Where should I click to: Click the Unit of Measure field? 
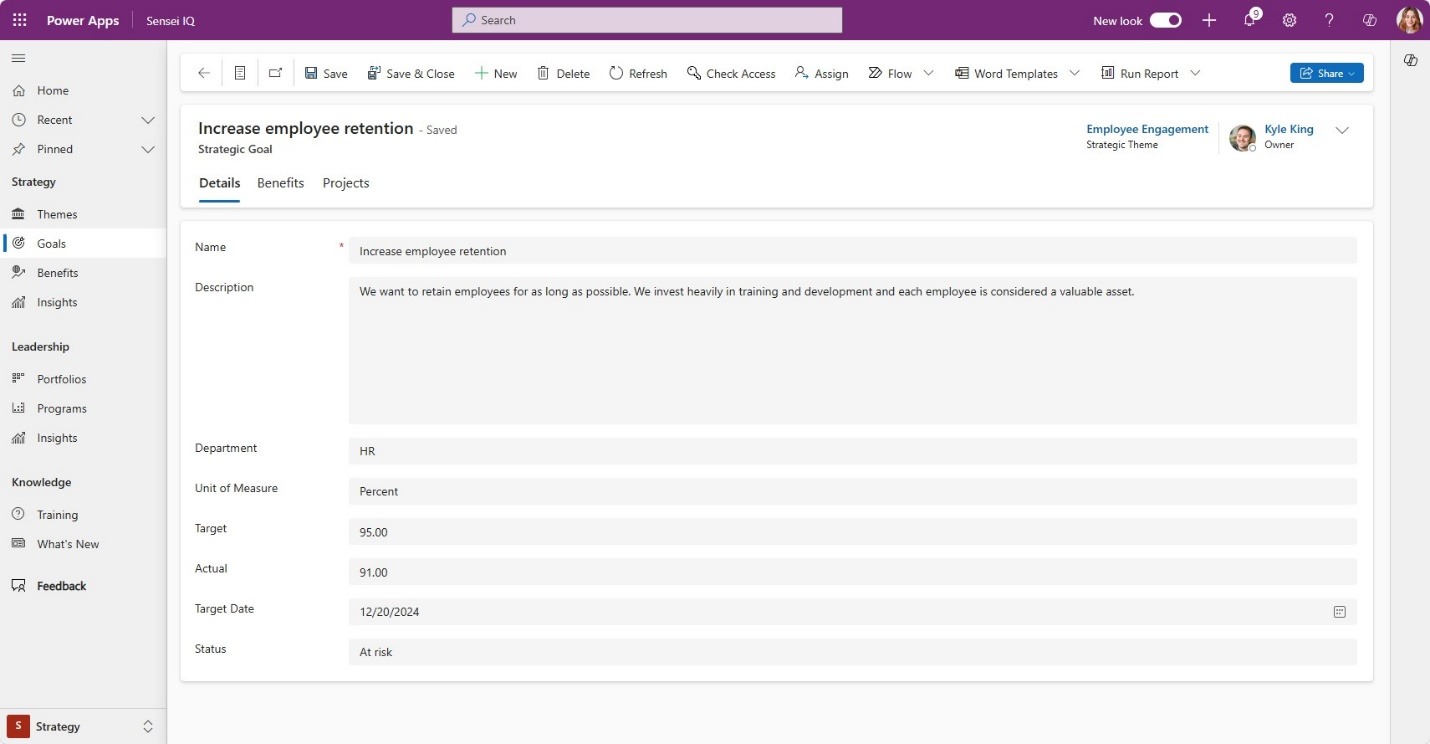[852, 491]
